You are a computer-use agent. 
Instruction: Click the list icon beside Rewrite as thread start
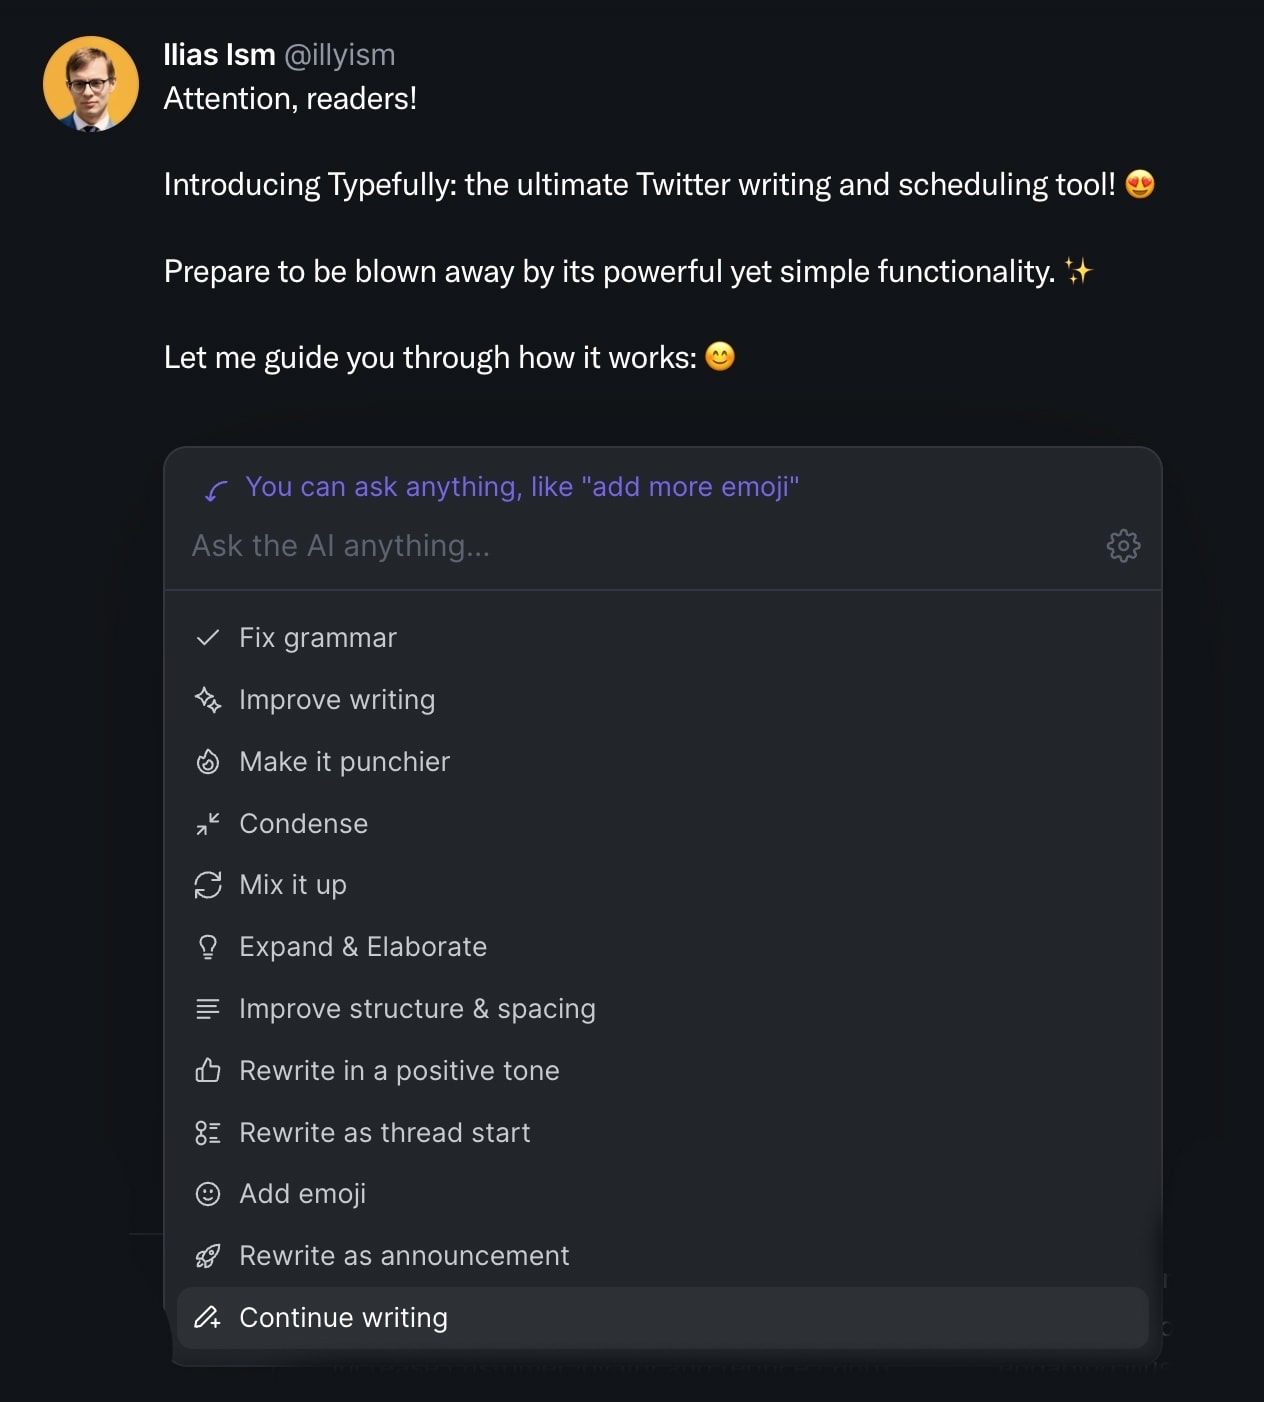pyautogui.click(x=208, y=1132)
